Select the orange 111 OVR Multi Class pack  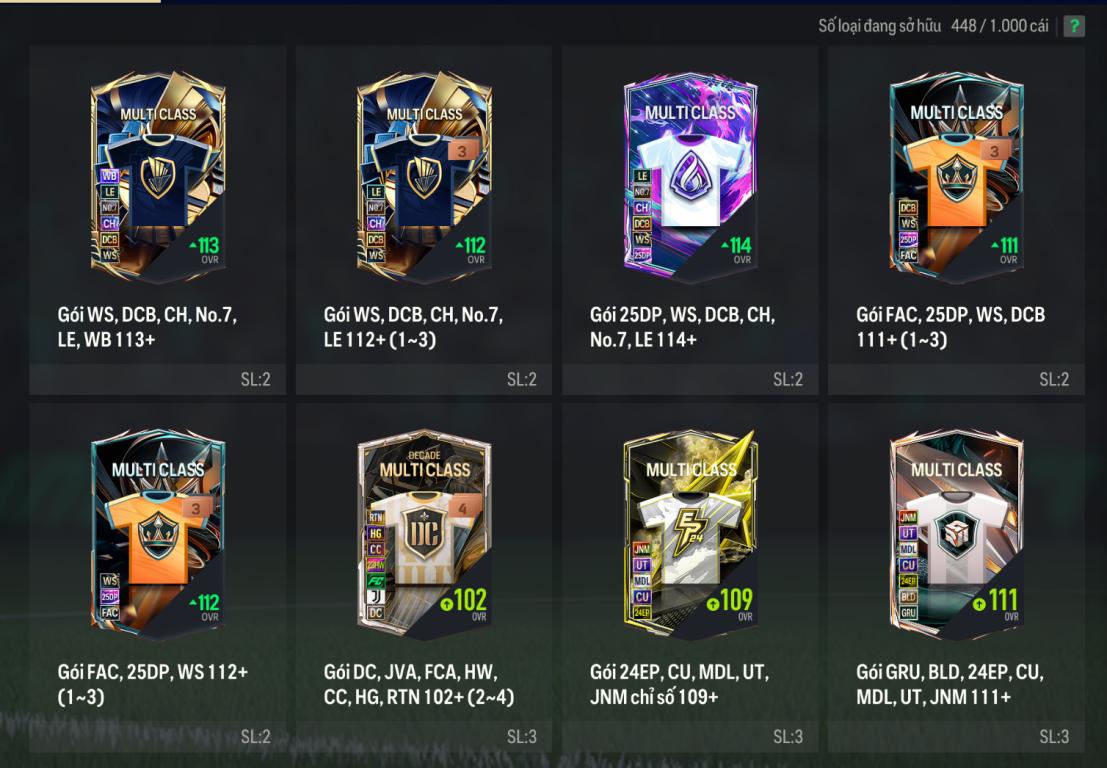957,176
